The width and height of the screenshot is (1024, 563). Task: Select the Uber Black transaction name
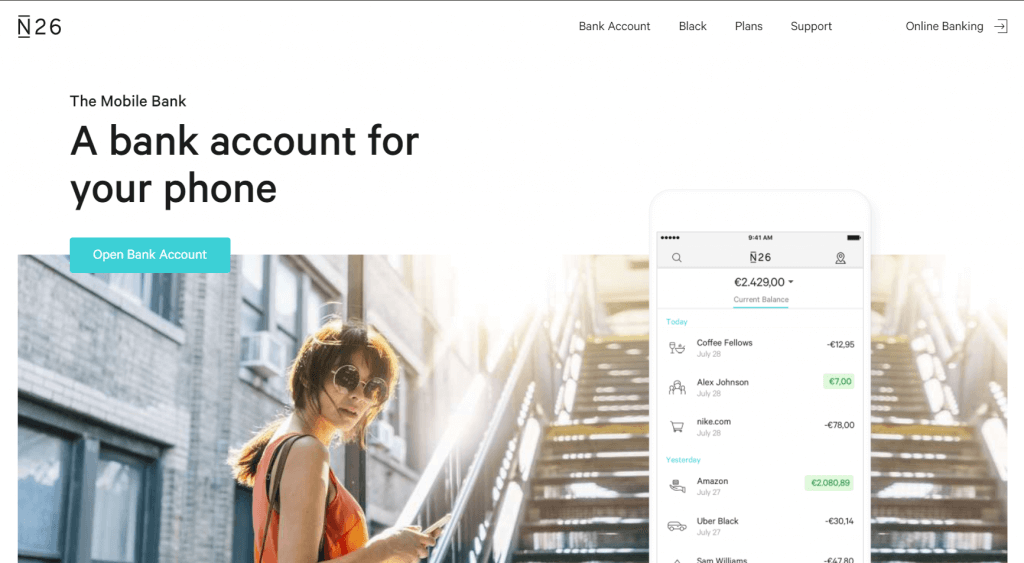pos(717,521)
